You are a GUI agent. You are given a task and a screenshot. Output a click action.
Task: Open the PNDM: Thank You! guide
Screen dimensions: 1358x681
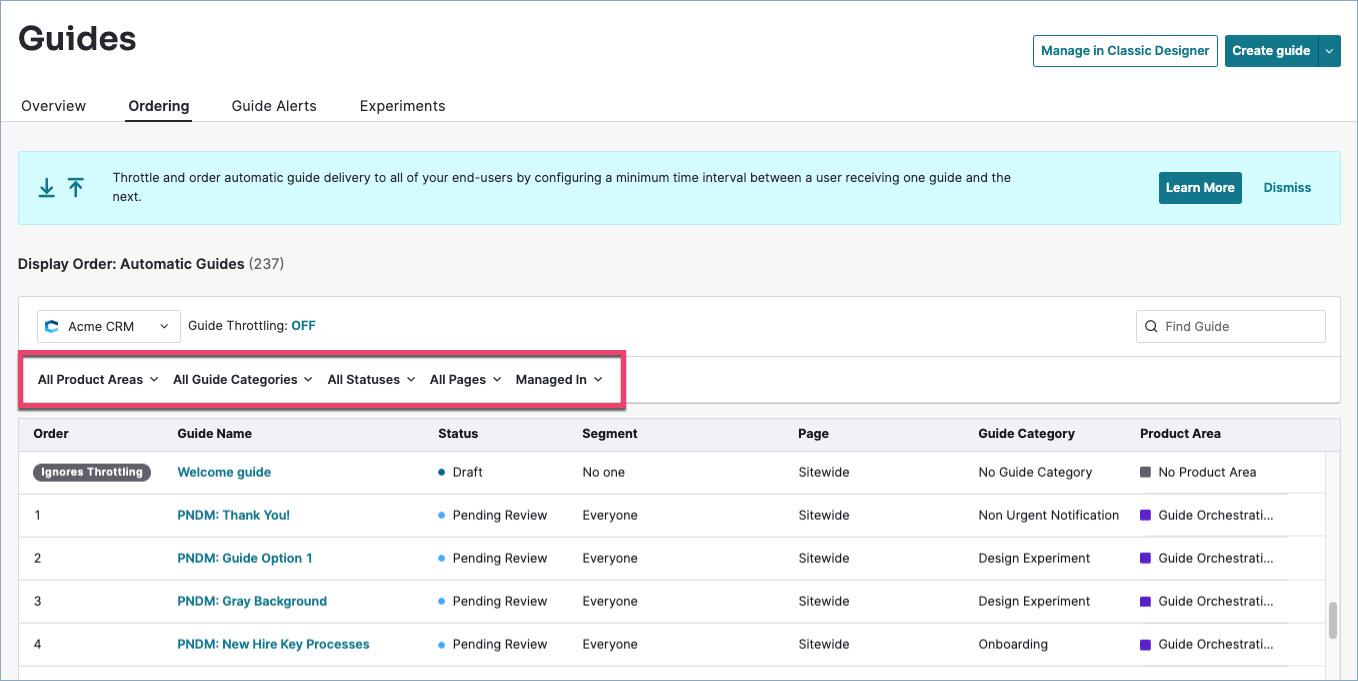point(234,515)
